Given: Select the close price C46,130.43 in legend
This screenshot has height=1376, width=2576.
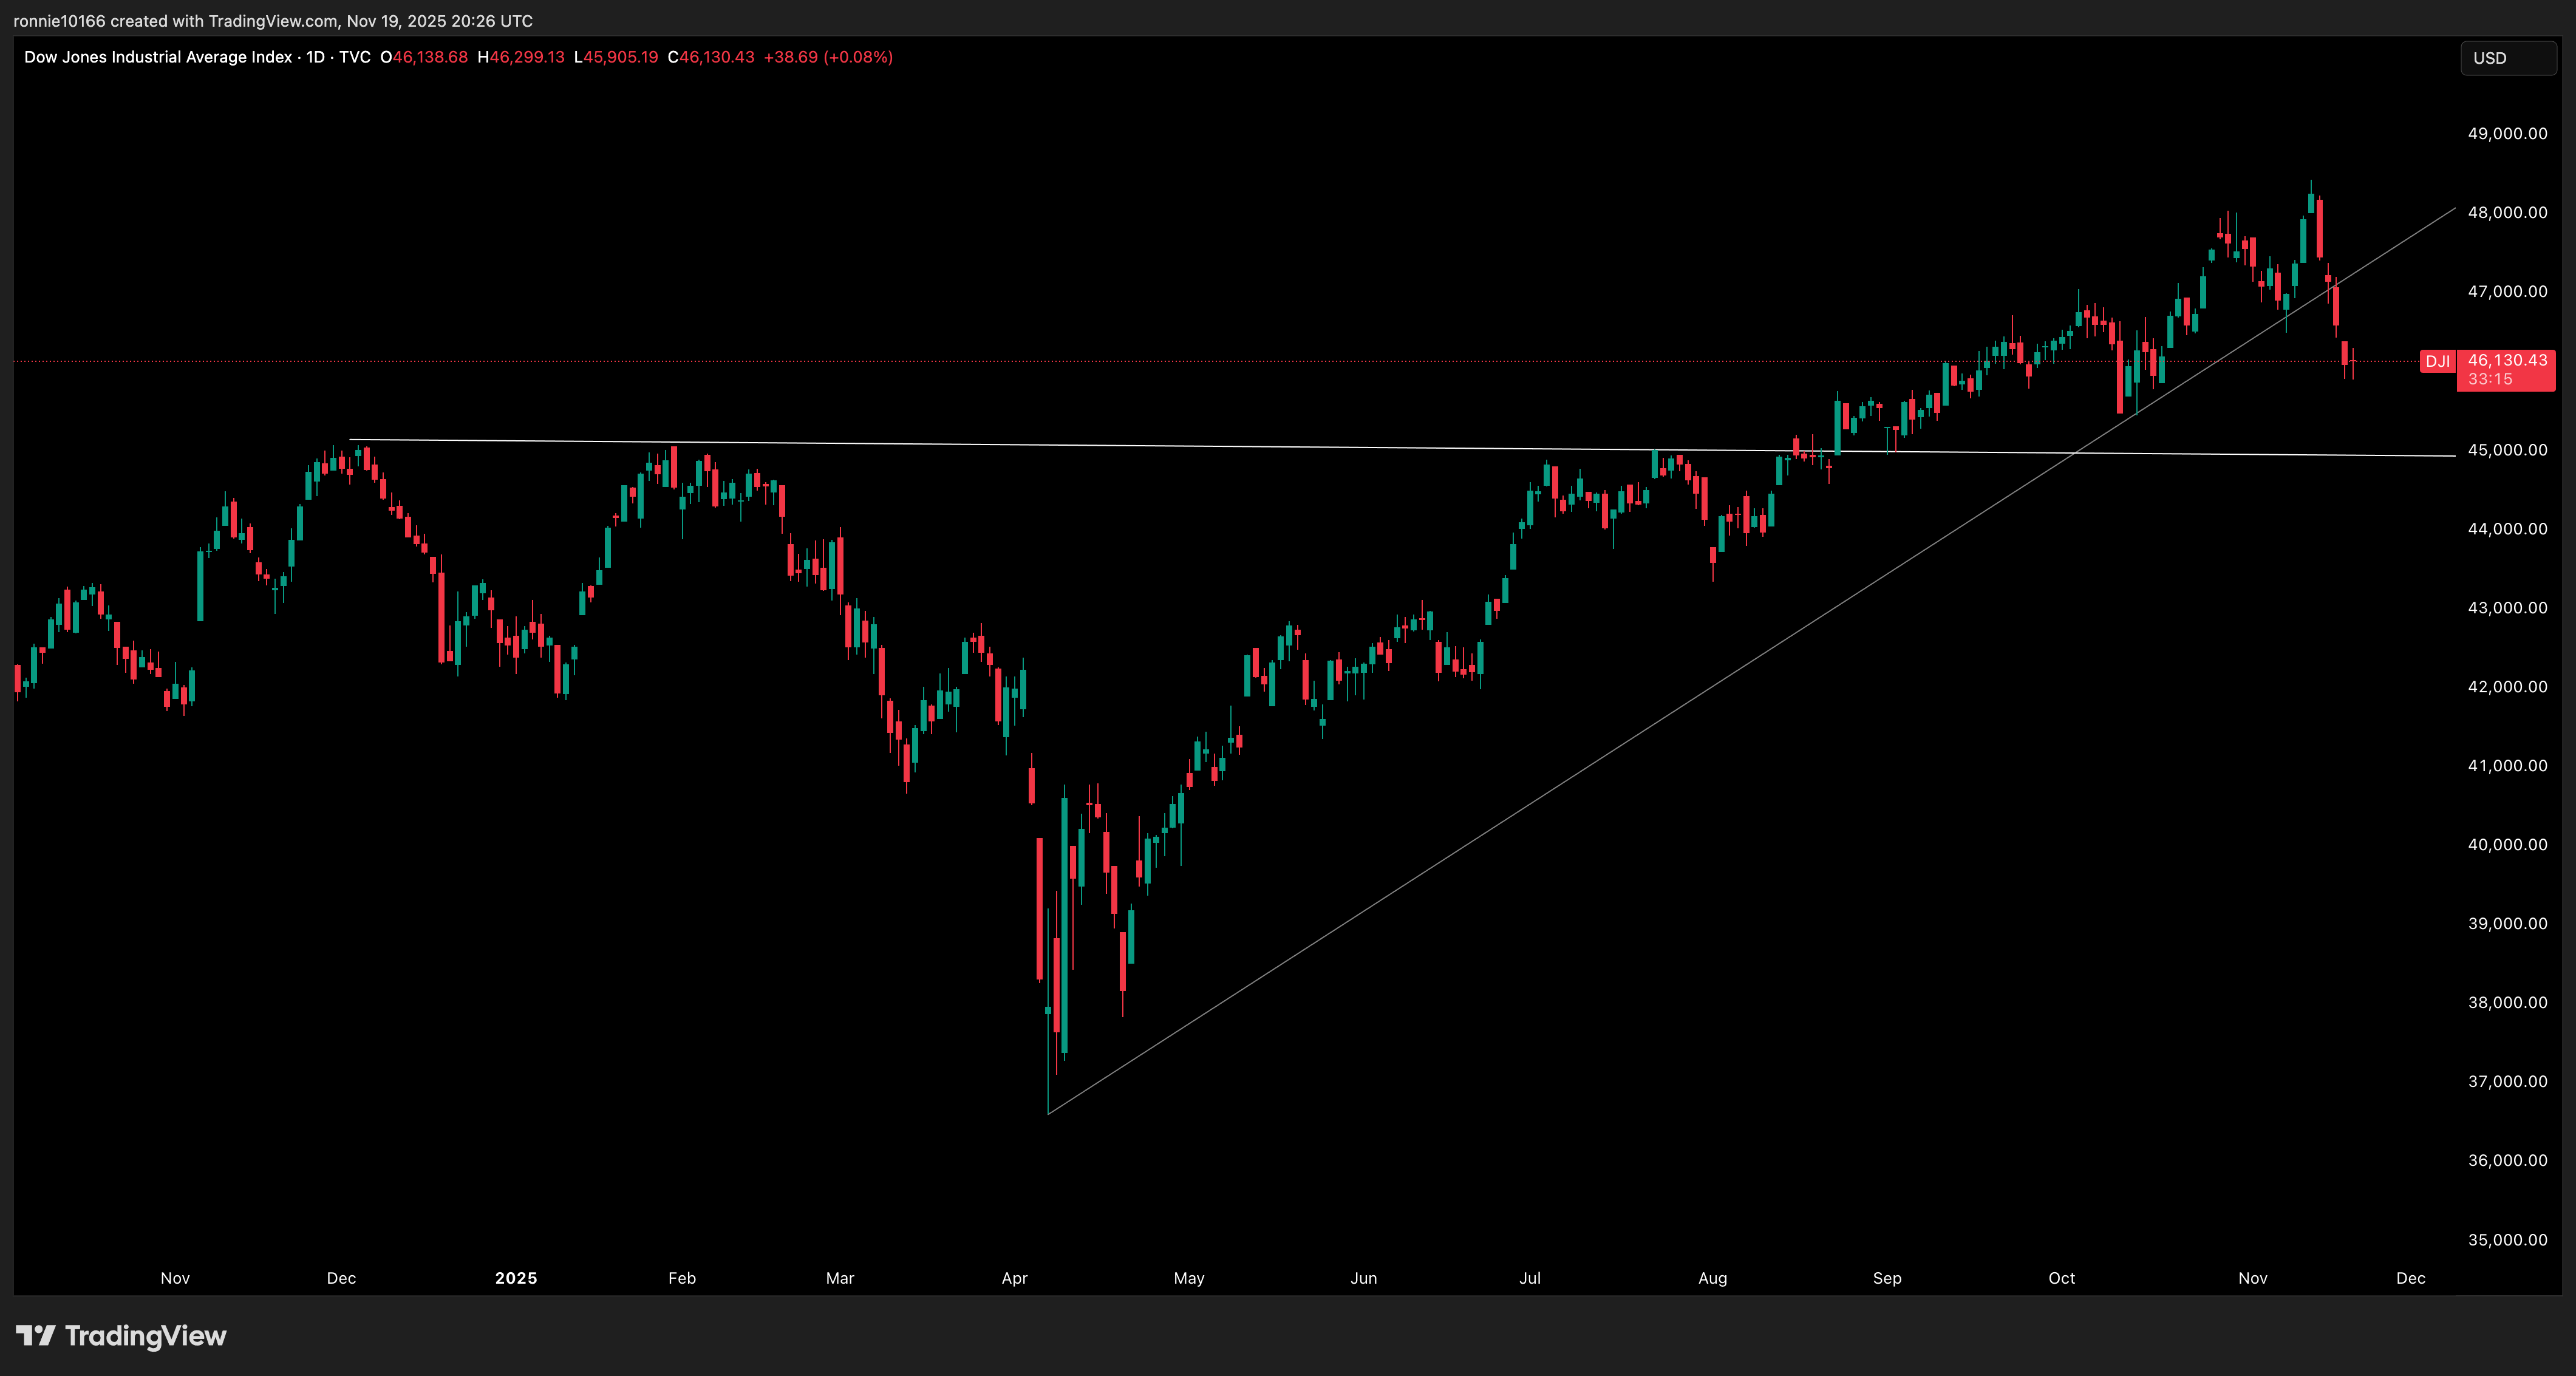Looking at the screenshot, I should (x=712, y=57).
